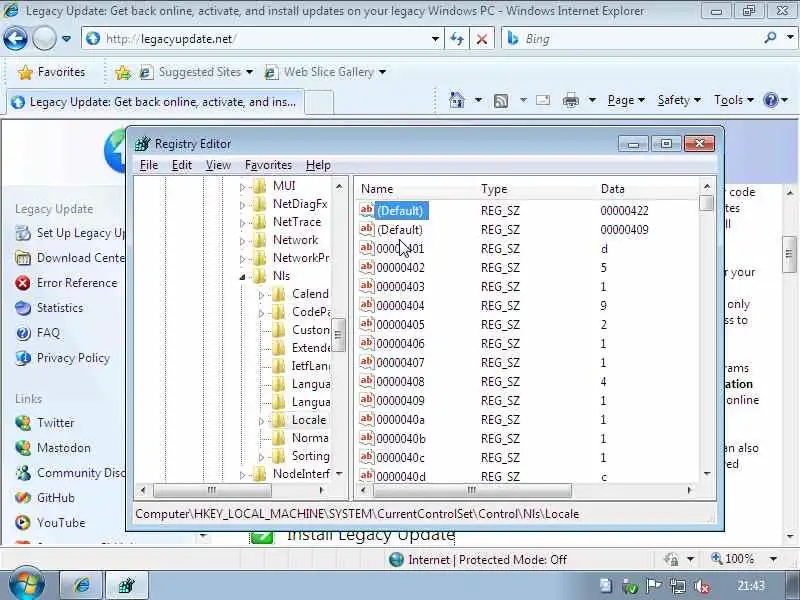The height and width of the screenshot is (600, 800).
Task: Open the Tools menu in Internet Explorer
Action: [734, 100]
